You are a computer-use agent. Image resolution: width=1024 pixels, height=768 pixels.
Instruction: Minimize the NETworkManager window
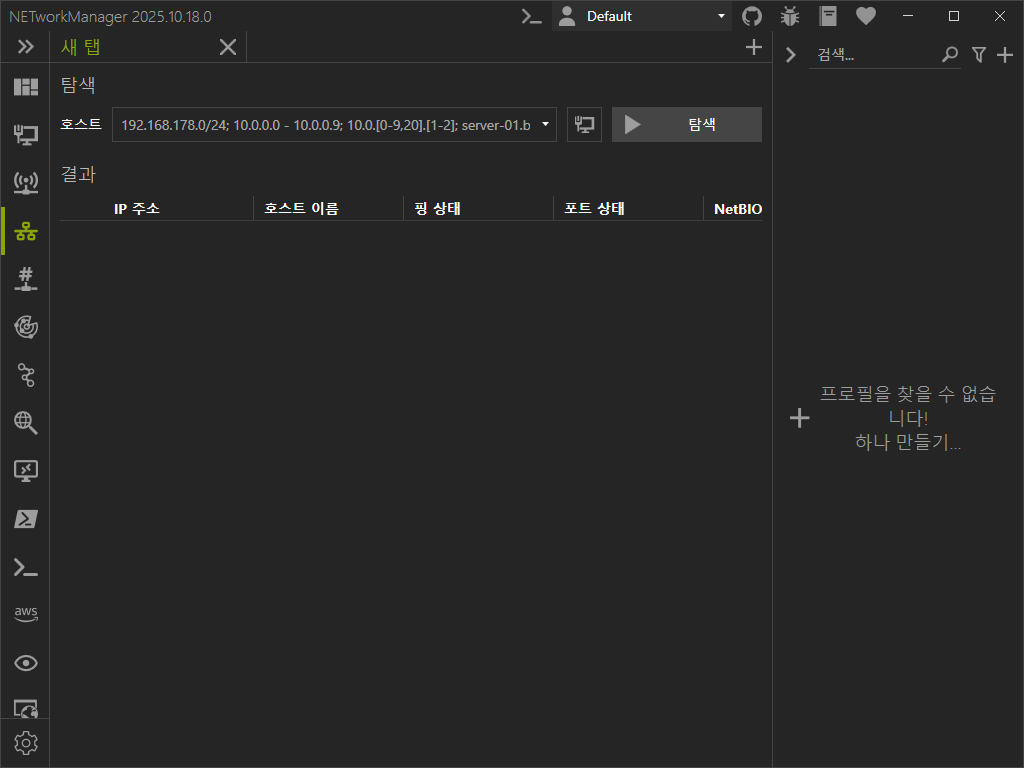pos(908,16)
